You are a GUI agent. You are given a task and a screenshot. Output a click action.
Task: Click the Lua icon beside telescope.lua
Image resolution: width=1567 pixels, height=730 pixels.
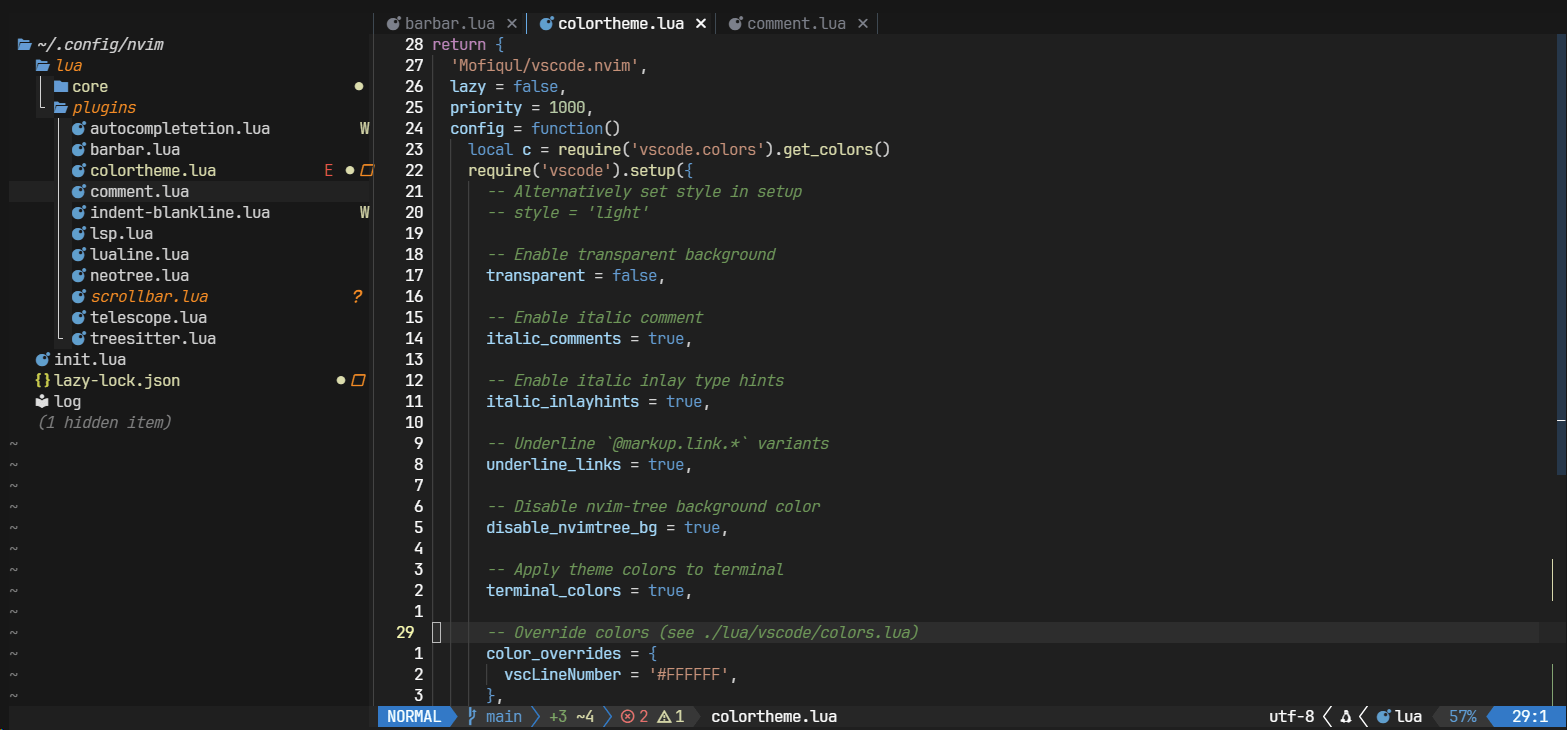pos(79,318)
